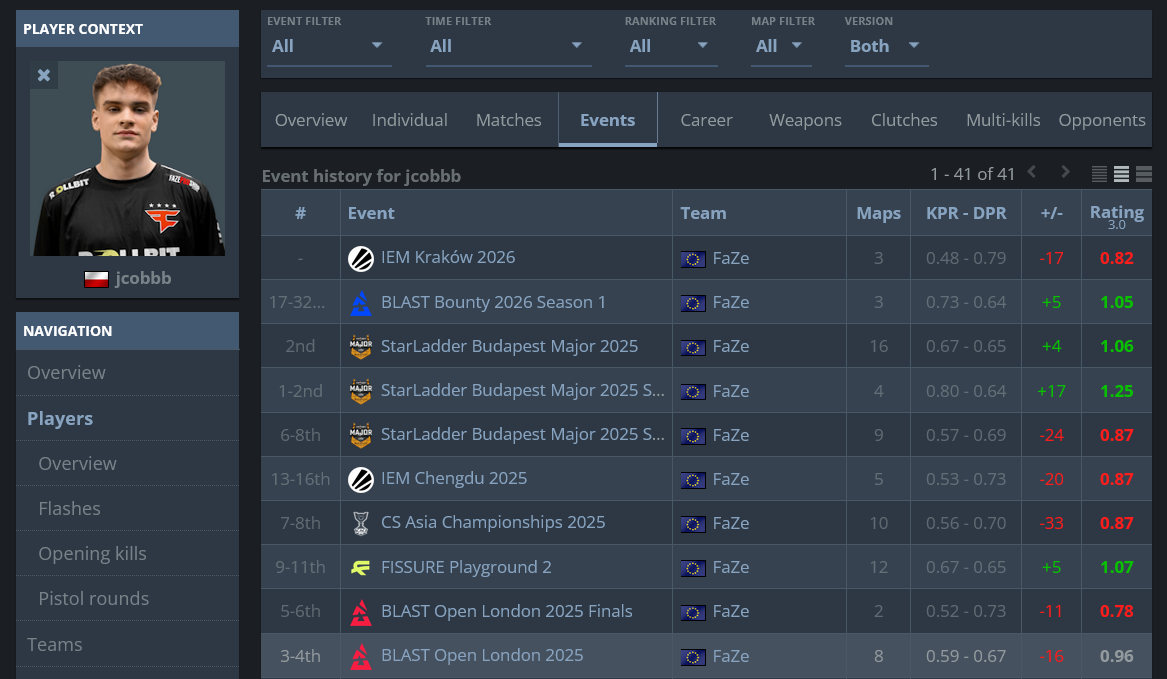The height and width of the screenshot is (679, 1167).
Task: Expand the Map Filter dropdown
Action: point(781,46)
